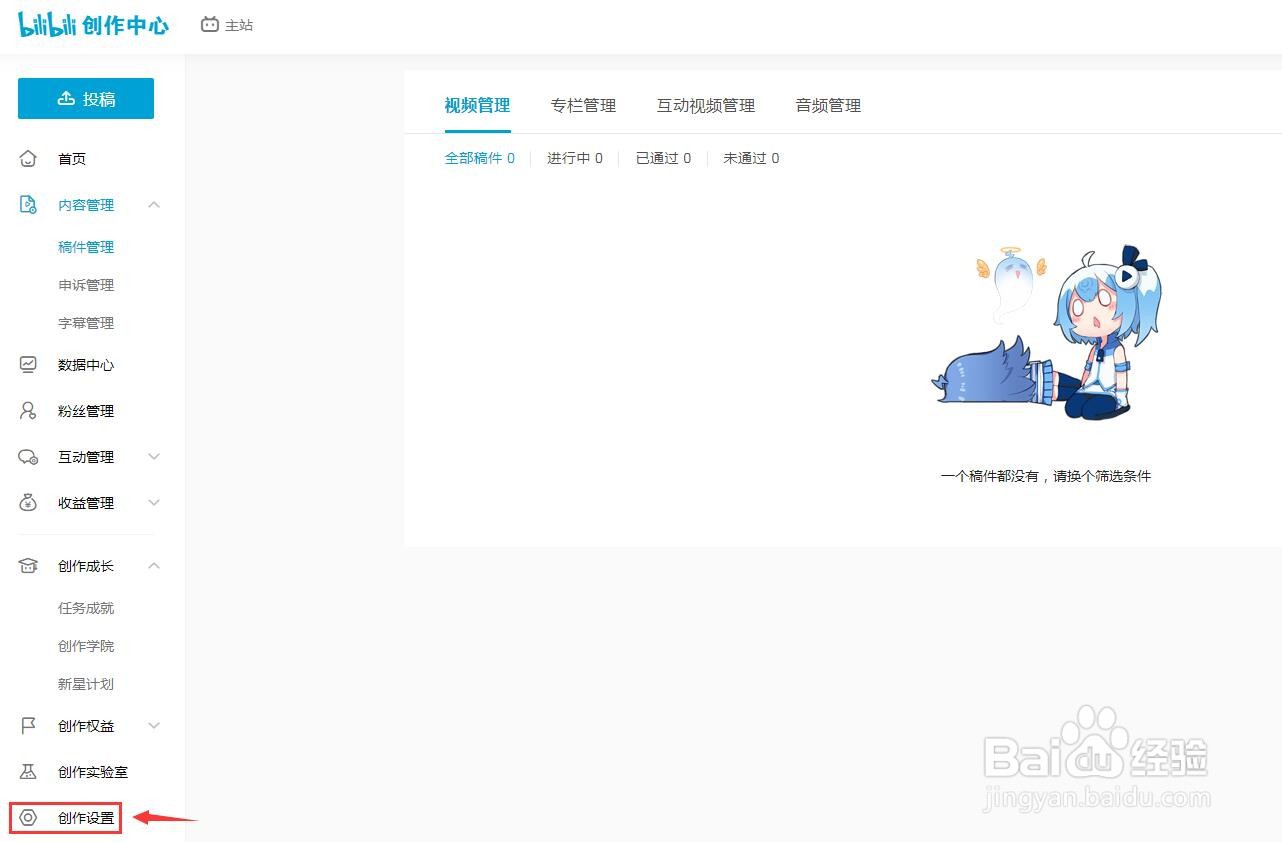
Task: Click the 主站 TV icon
Action: tap(210, 25)
